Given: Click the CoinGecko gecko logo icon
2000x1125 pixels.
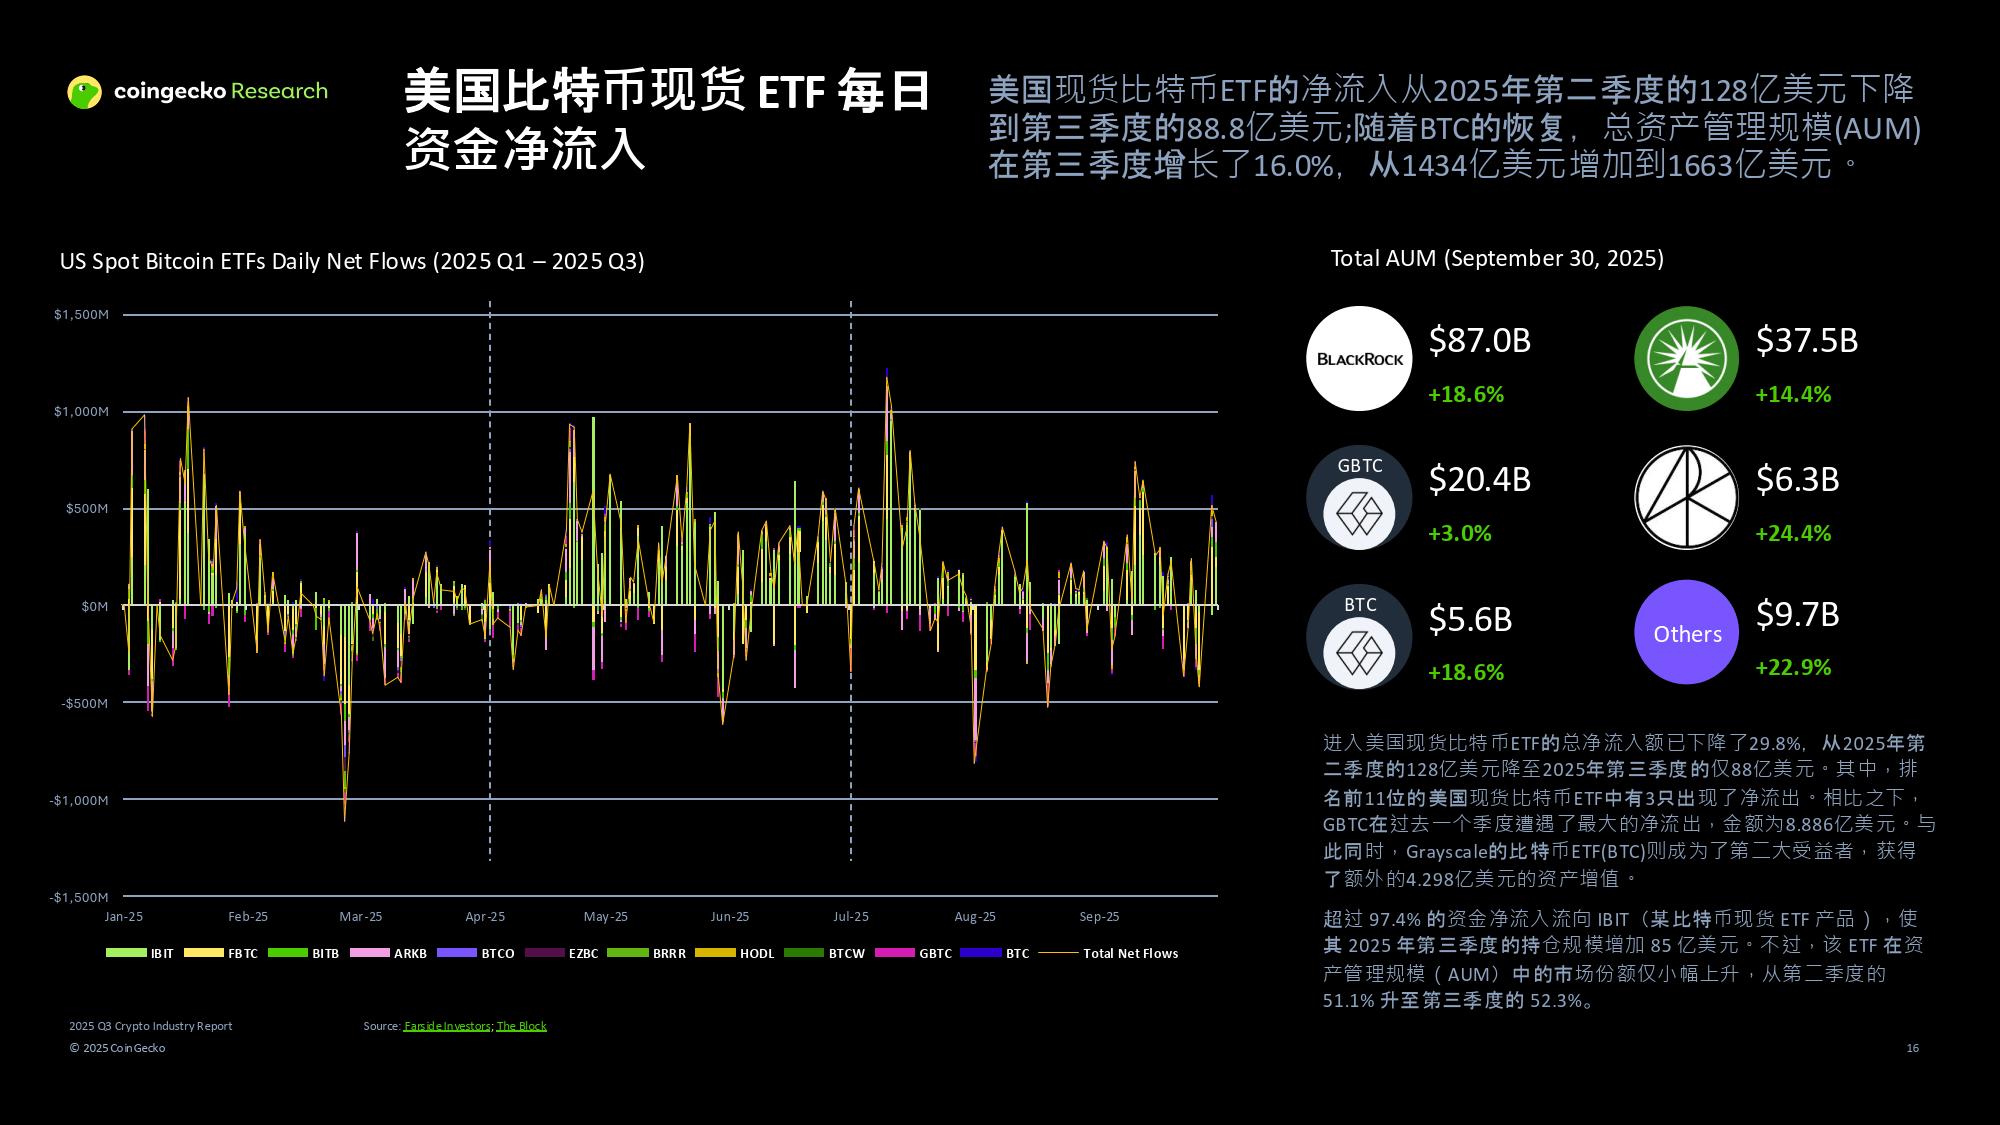Looking at the screenshot, I should (x=85, y=92).
